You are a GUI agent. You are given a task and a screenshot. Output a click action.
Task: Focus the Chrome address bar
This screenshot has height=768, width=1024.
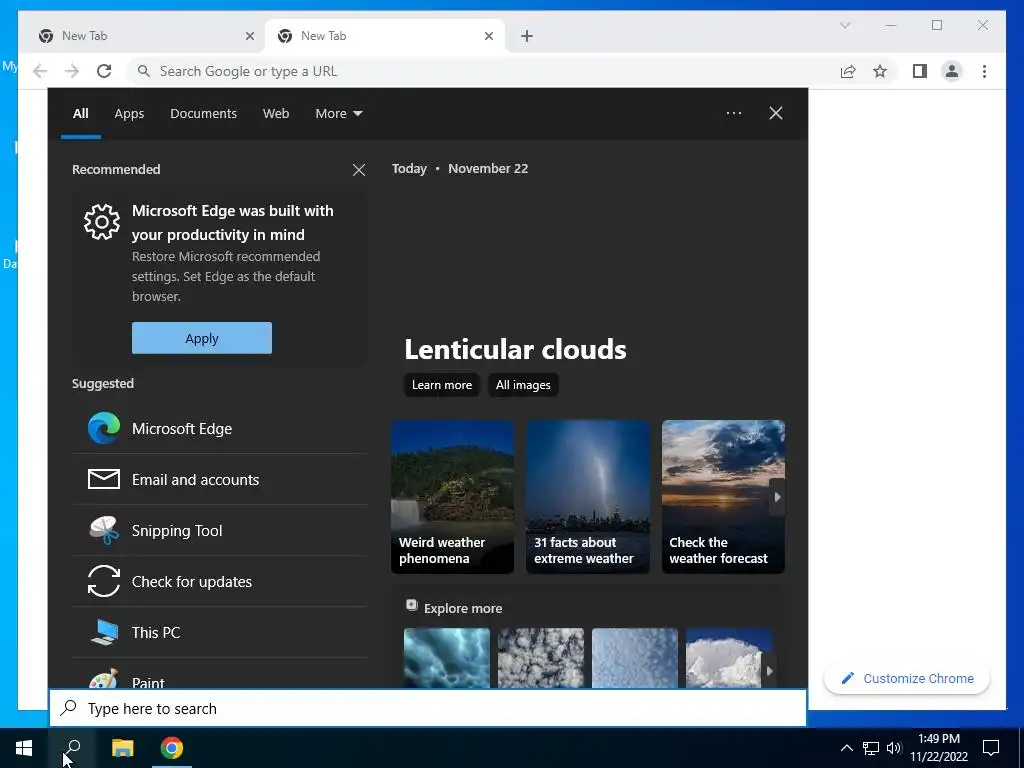click(x=483, y=71)
